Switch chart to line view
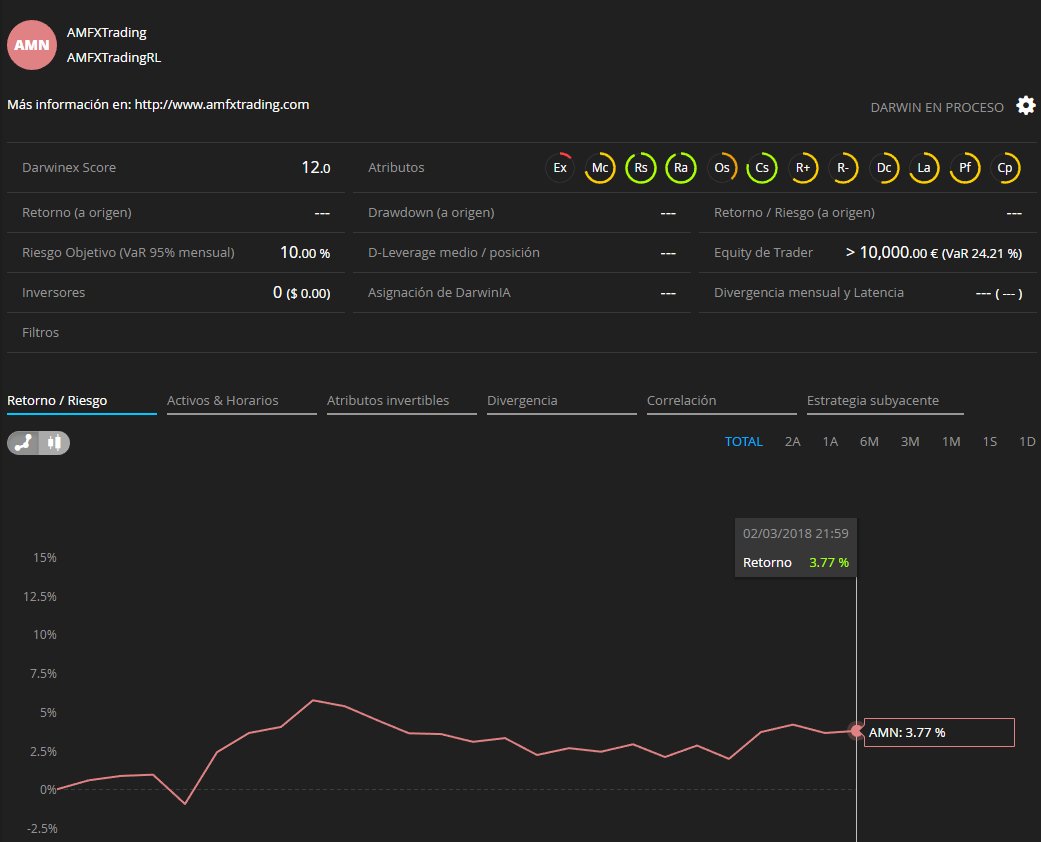The height and width of the screenshot is (842, 1041). 23,442
